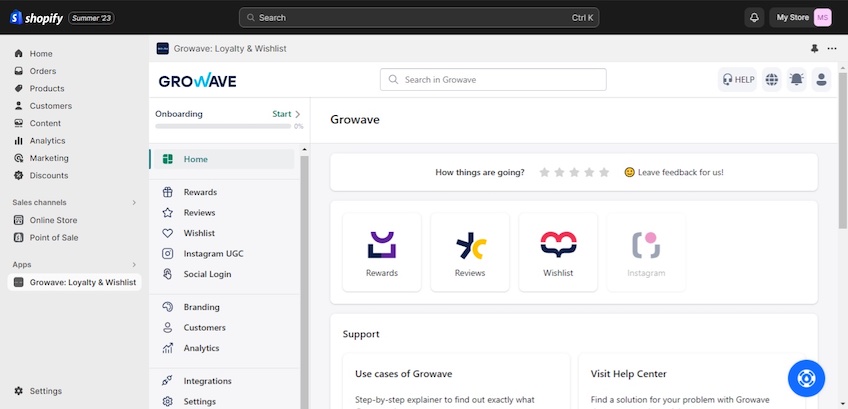Open the Point of Sale channel
Image resolution: width=848 pixels, height=409 pixels.
54,238
